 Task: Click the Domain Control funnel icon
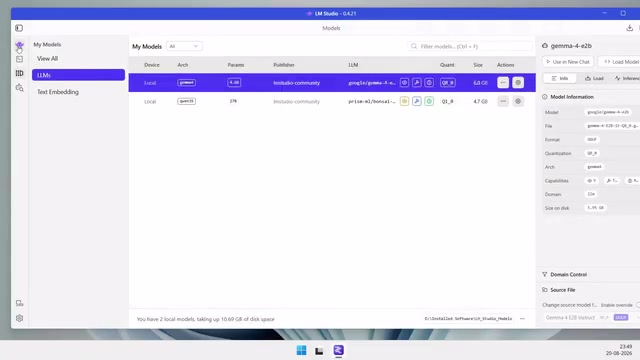(x=544, y=274)
